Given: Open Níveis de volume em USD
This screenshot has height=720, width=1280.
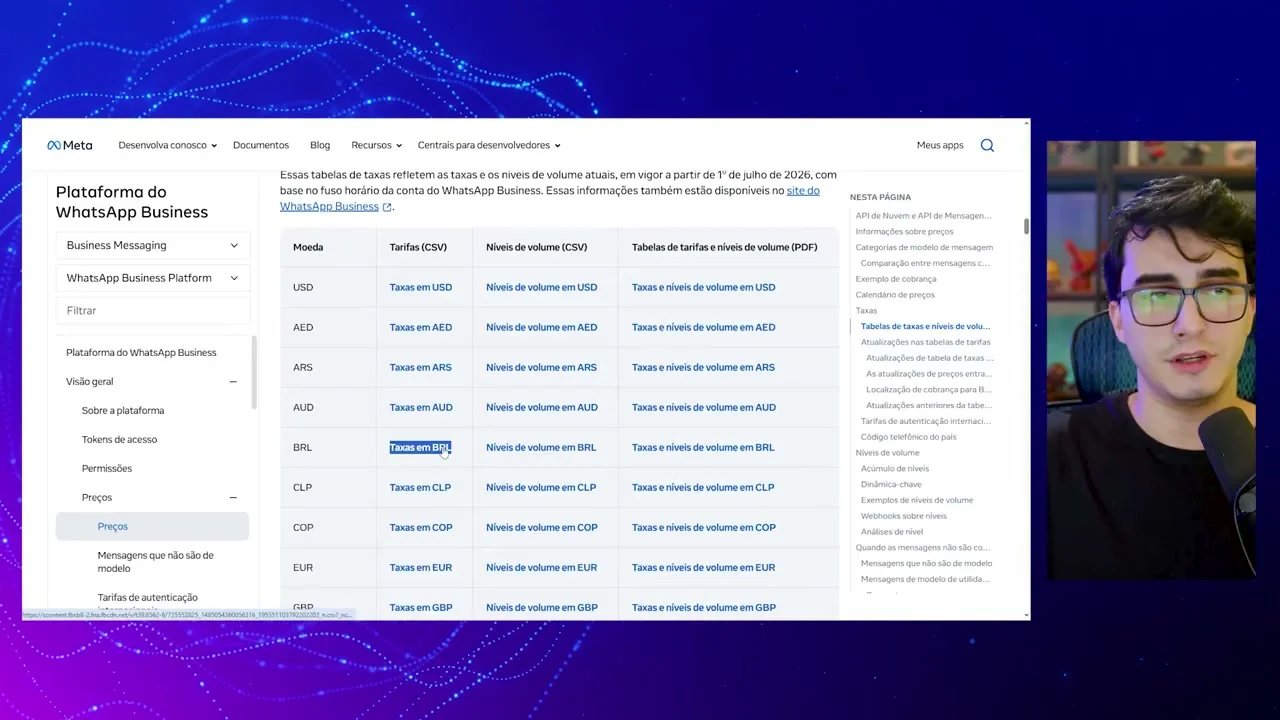Looking at the screenshot, I should coord(541,287).
